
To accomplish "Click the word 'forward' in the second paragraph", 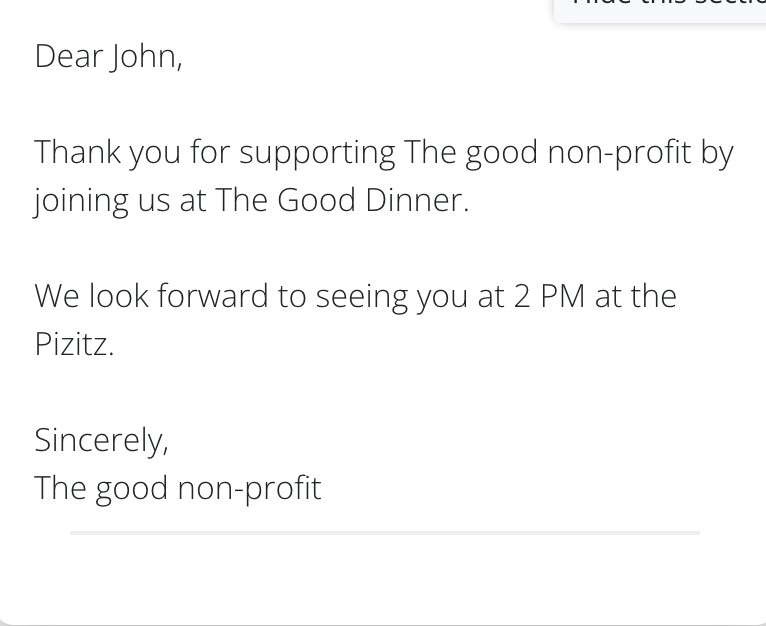I will click(213, 296).
